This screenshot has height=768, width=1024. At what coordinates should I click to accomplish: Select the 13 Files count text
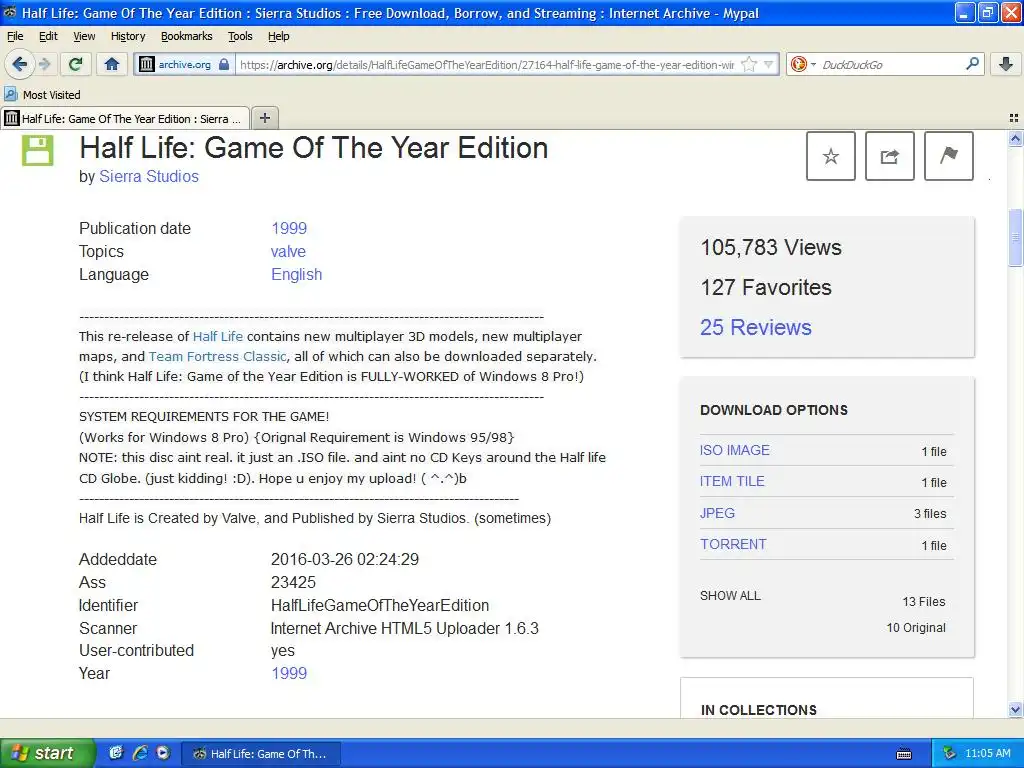point(924,601)
